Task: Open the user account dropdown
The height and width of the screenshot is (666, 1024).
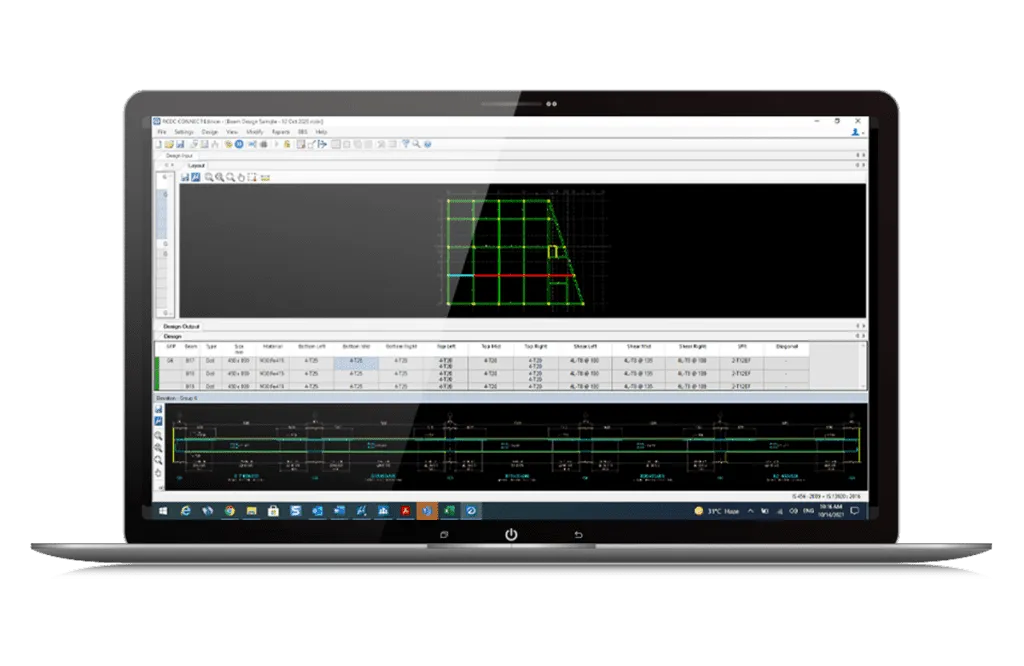Action: click(x=856, y=132)
